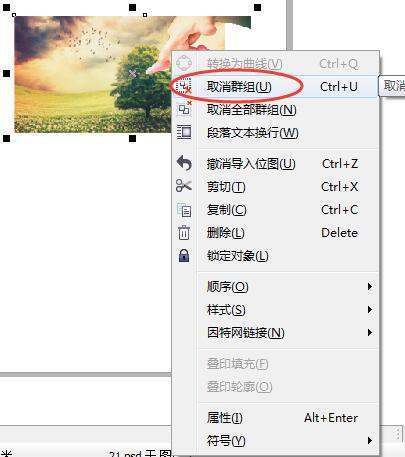Click the top-right black selection handle

pos(258,7)
